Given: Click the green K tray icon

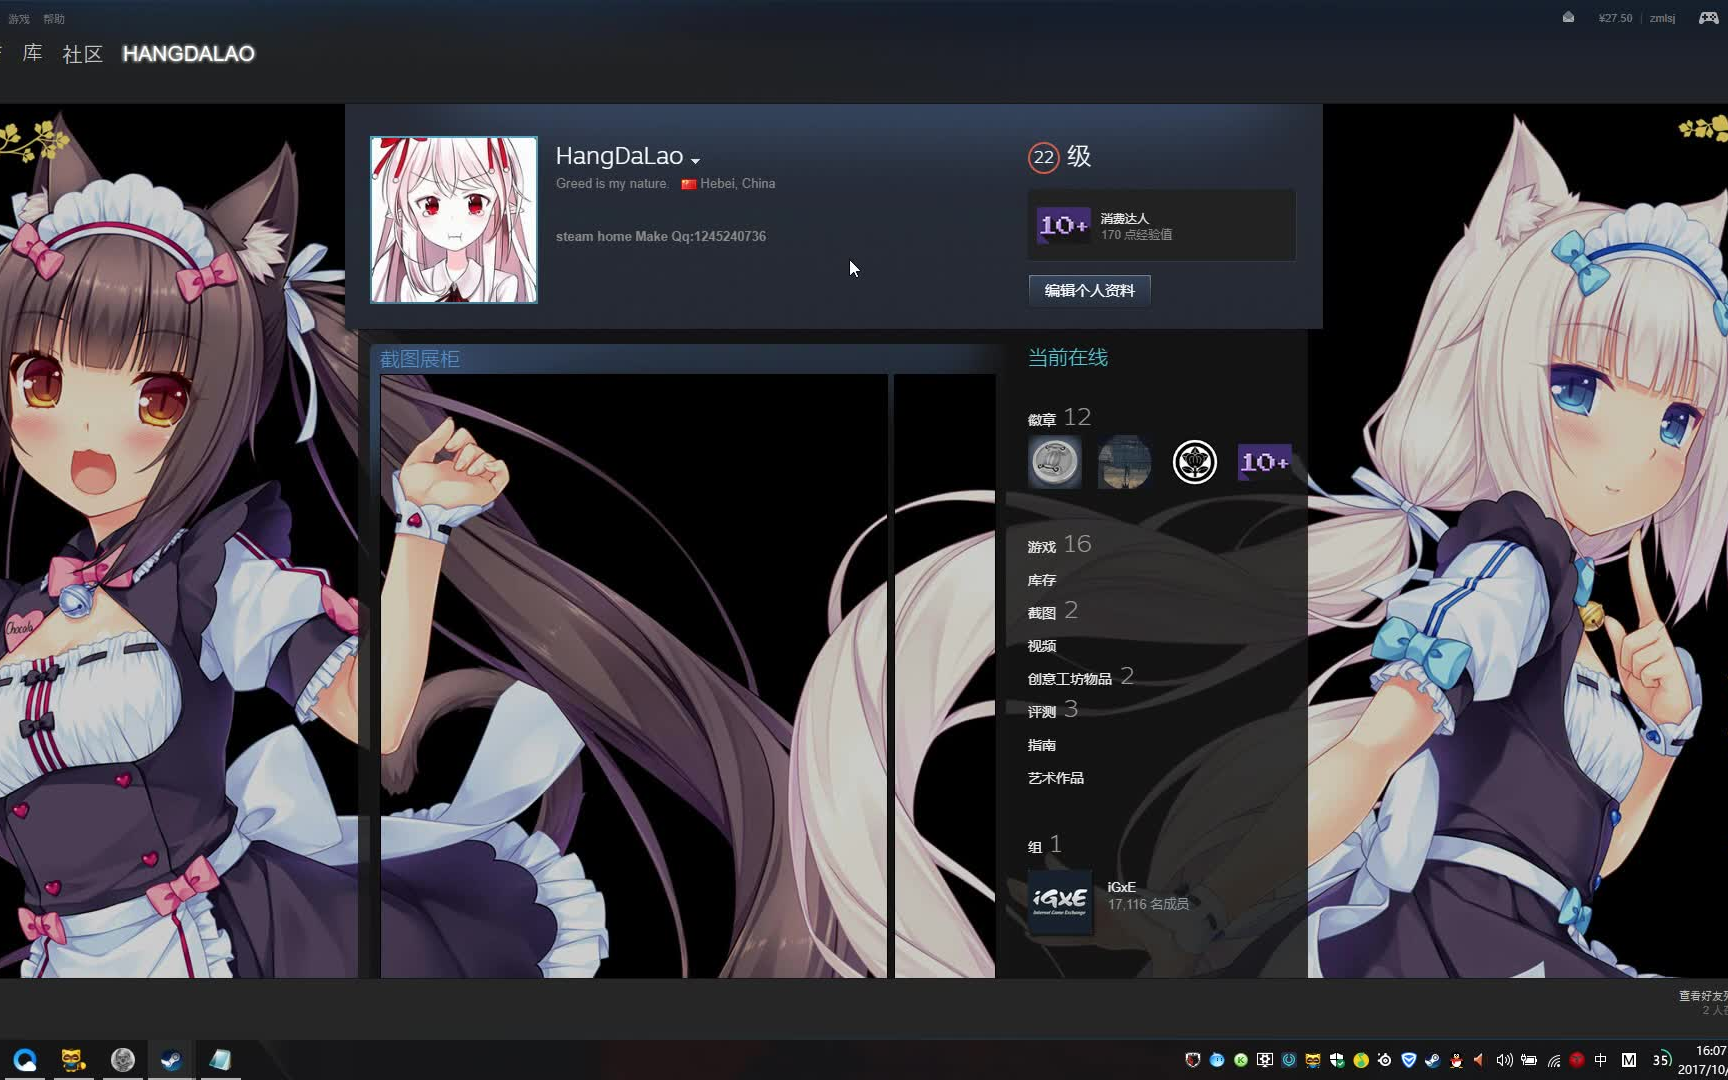Looking at the screenshot, I should coord(1241,1060).
